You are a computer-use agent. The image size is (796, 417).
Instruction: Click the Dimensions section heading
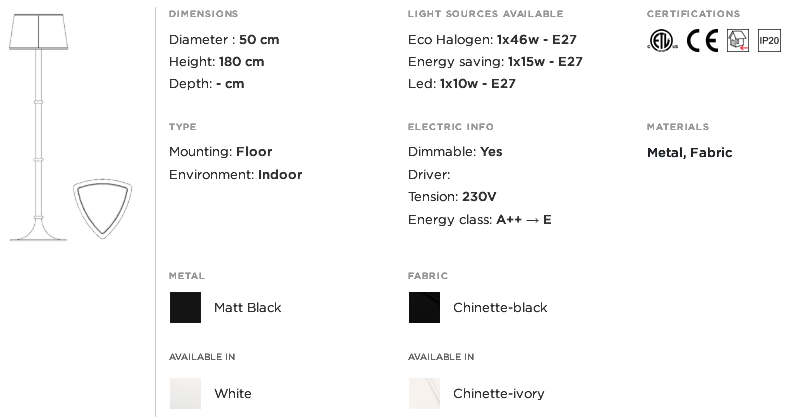[204, 14]
